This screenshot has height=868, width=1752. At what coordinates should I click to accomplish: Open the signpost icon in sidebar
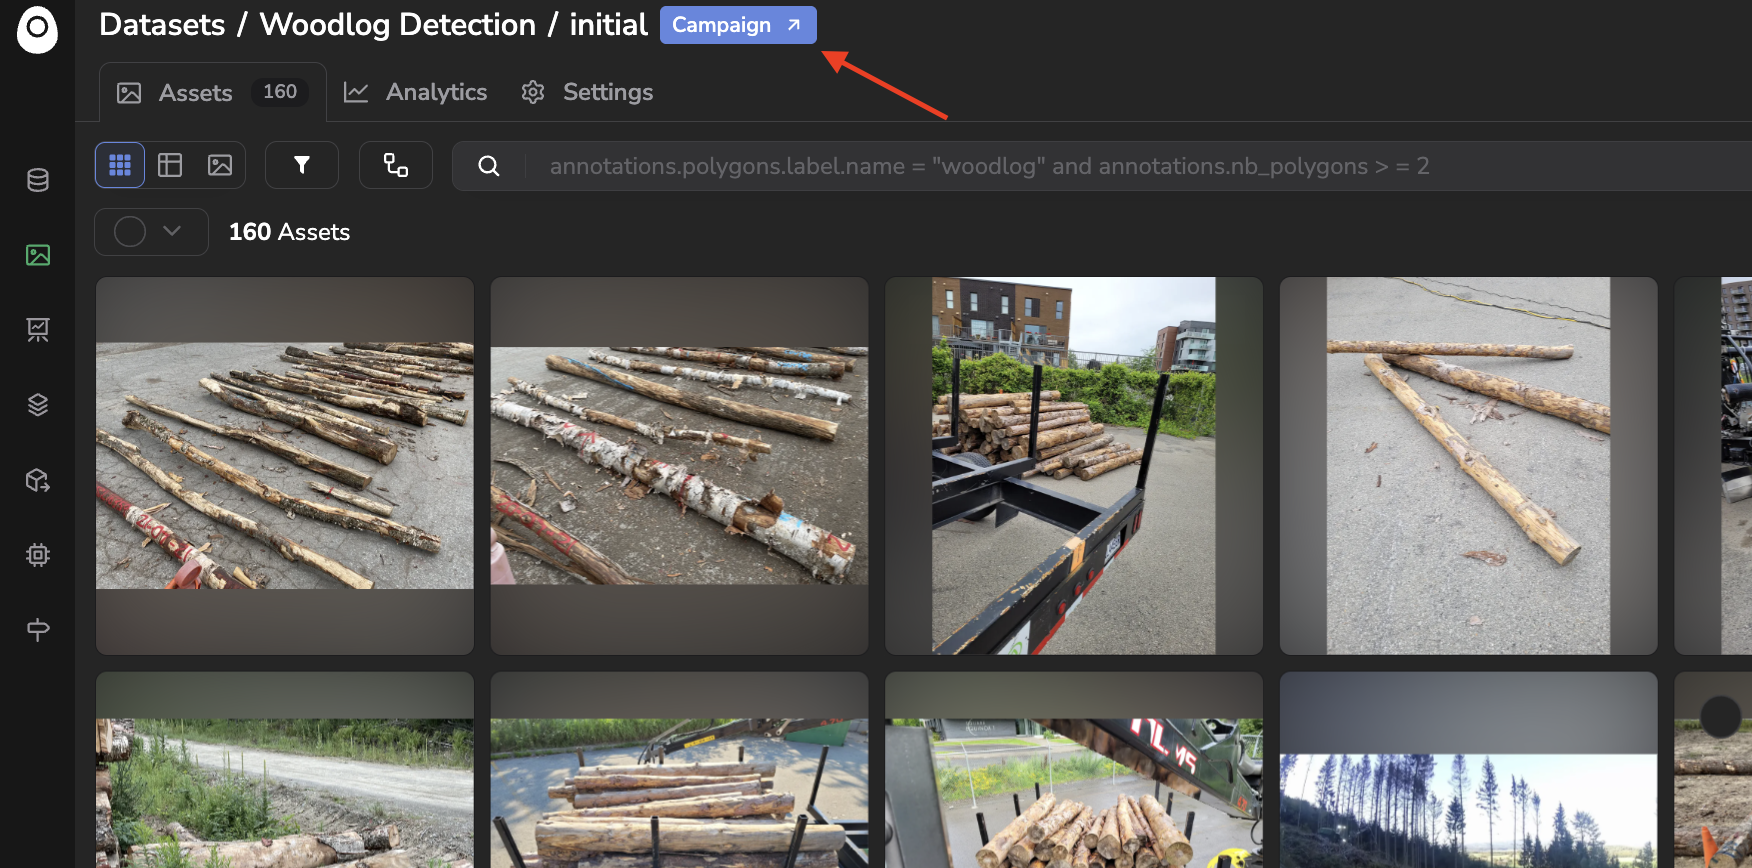click(x=38, y=630)
